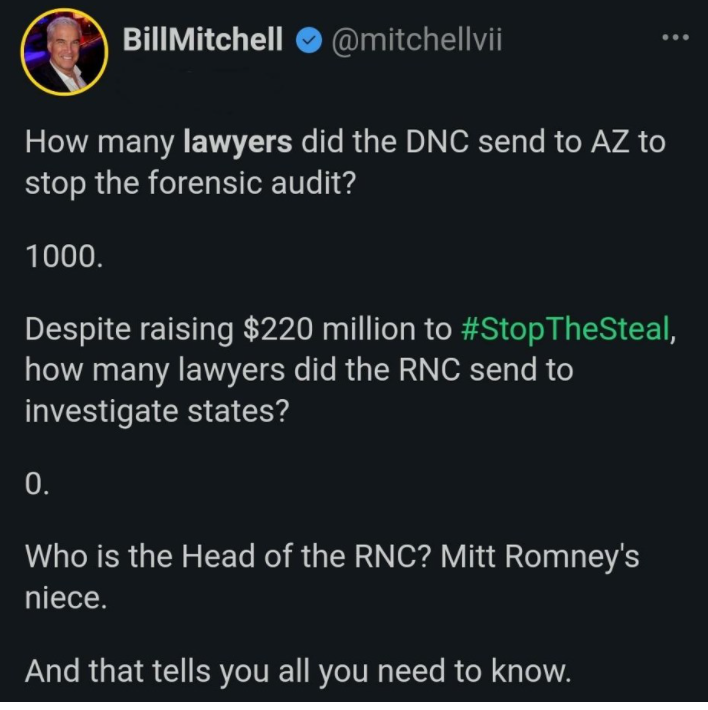Open the three-dot more options menu
708x710 pixels.
[676, 39]
